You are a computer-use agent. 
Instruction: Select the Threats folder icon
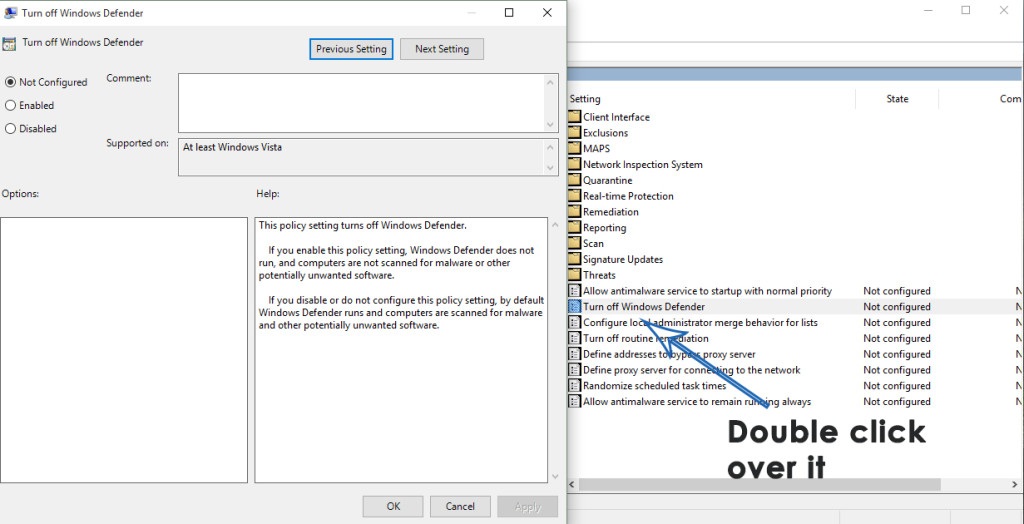pos(574,275)
